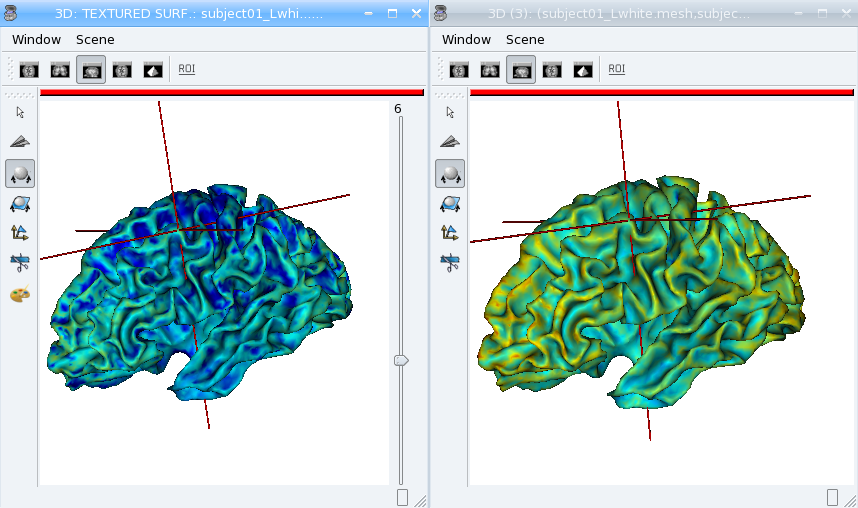
Task: Toggle the pressed third view button in left window
Action: point(91,70)
